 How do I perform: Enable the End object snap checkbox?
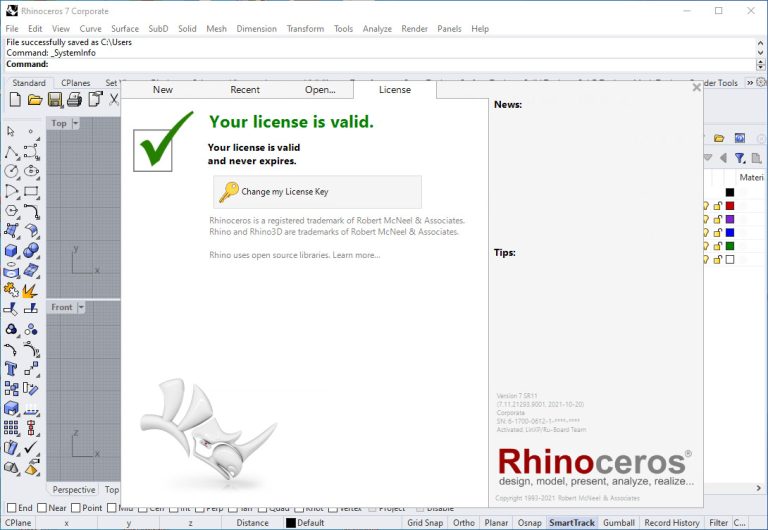click(12, 508)
